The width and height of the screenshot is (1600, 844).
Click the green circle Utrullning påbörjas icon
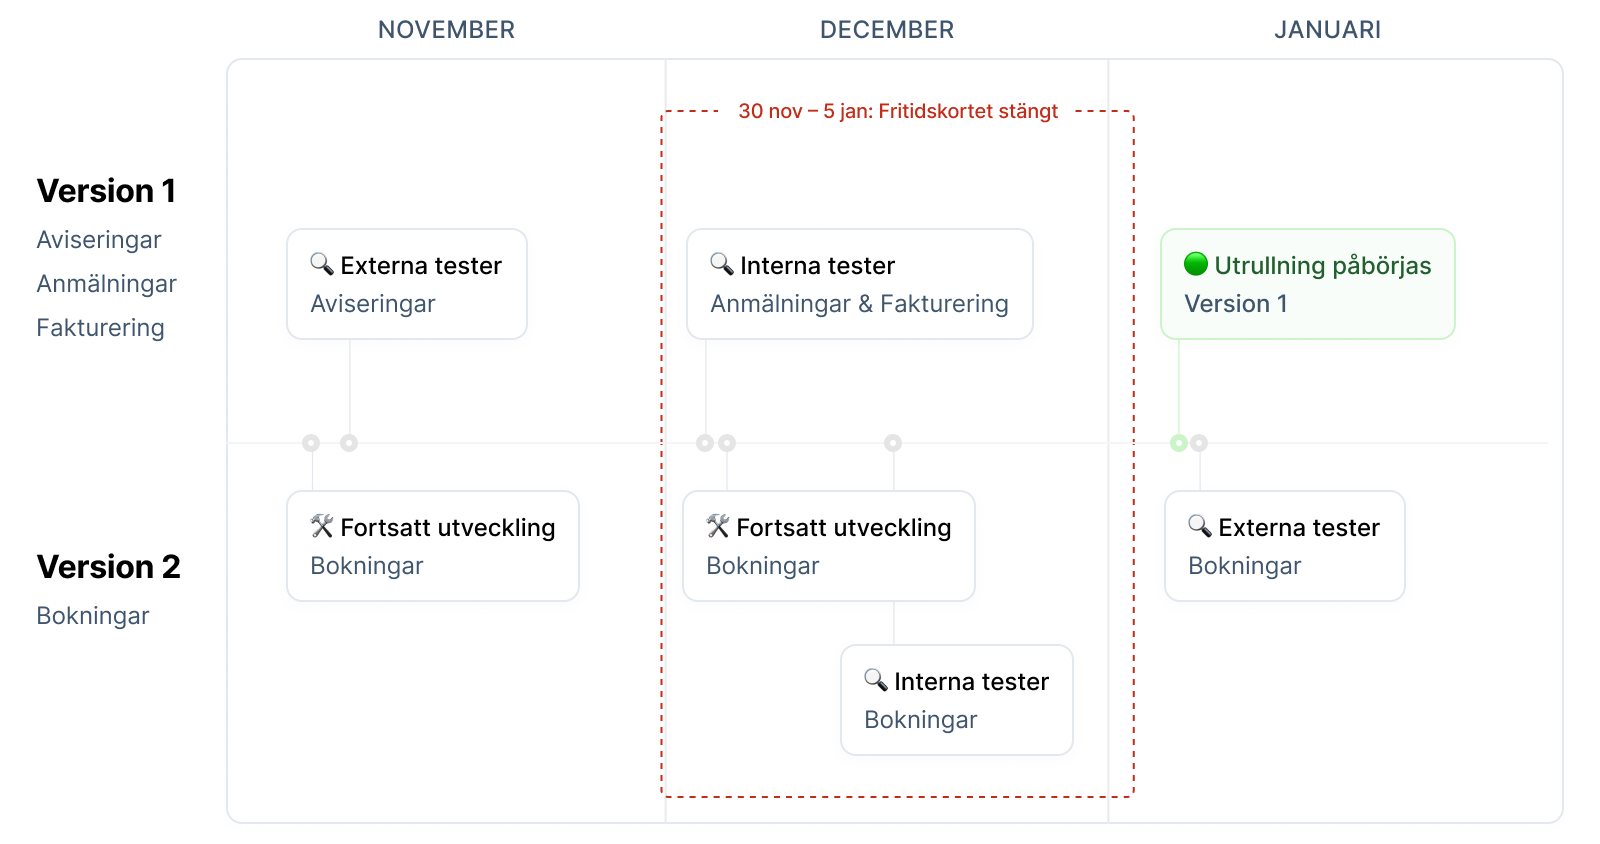(x=1196, y=264)
